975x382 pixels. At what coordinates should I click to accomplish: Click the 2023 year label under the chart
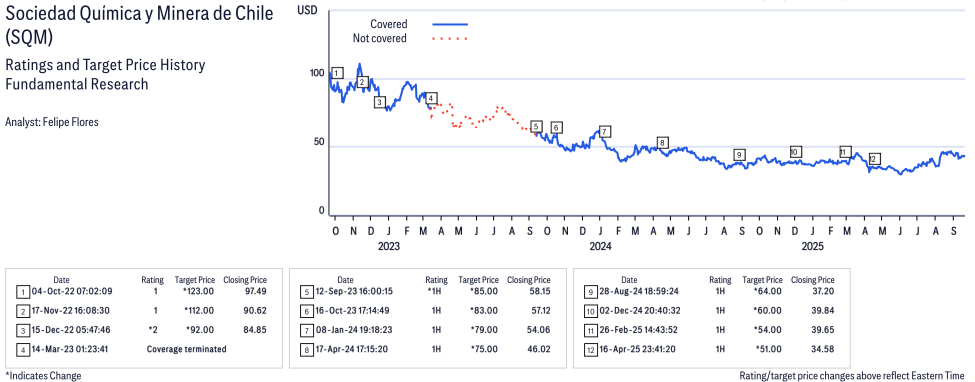(388, 246)
